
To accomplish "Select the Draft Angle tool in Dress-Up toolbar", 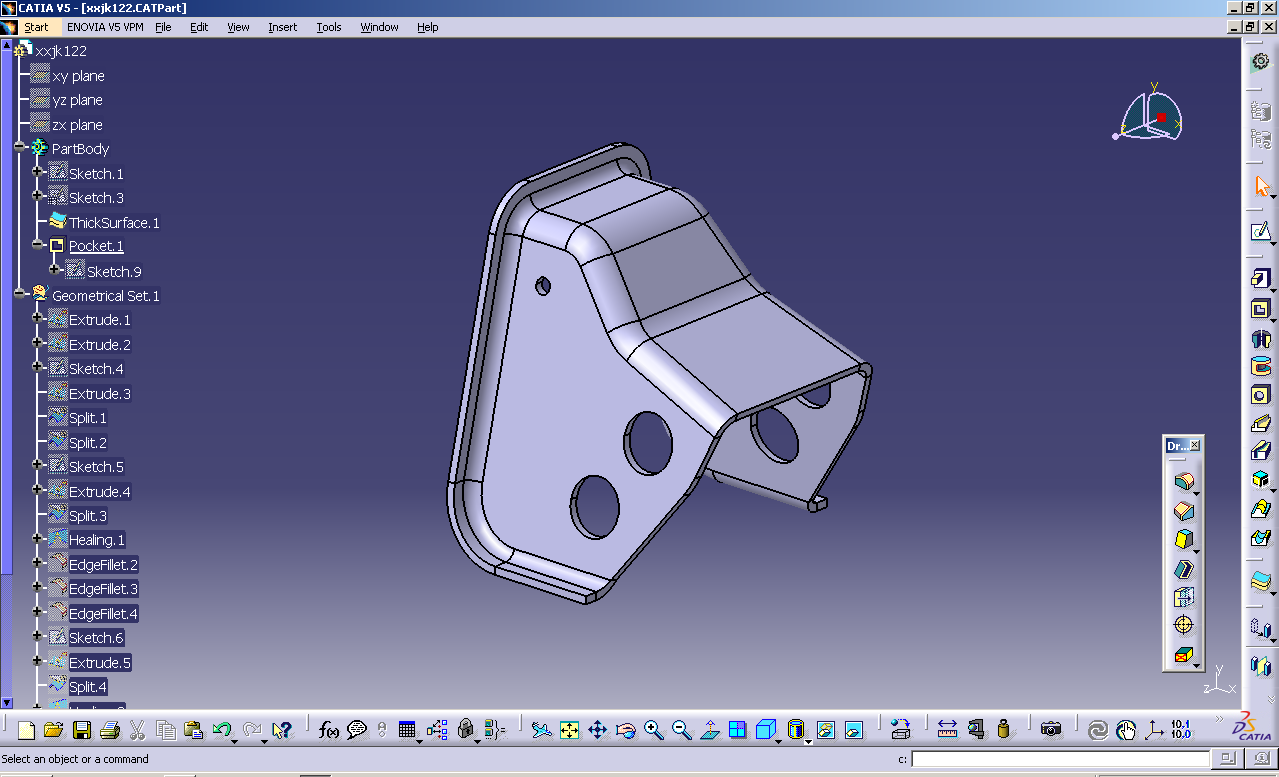I will tap(1183, 540).
